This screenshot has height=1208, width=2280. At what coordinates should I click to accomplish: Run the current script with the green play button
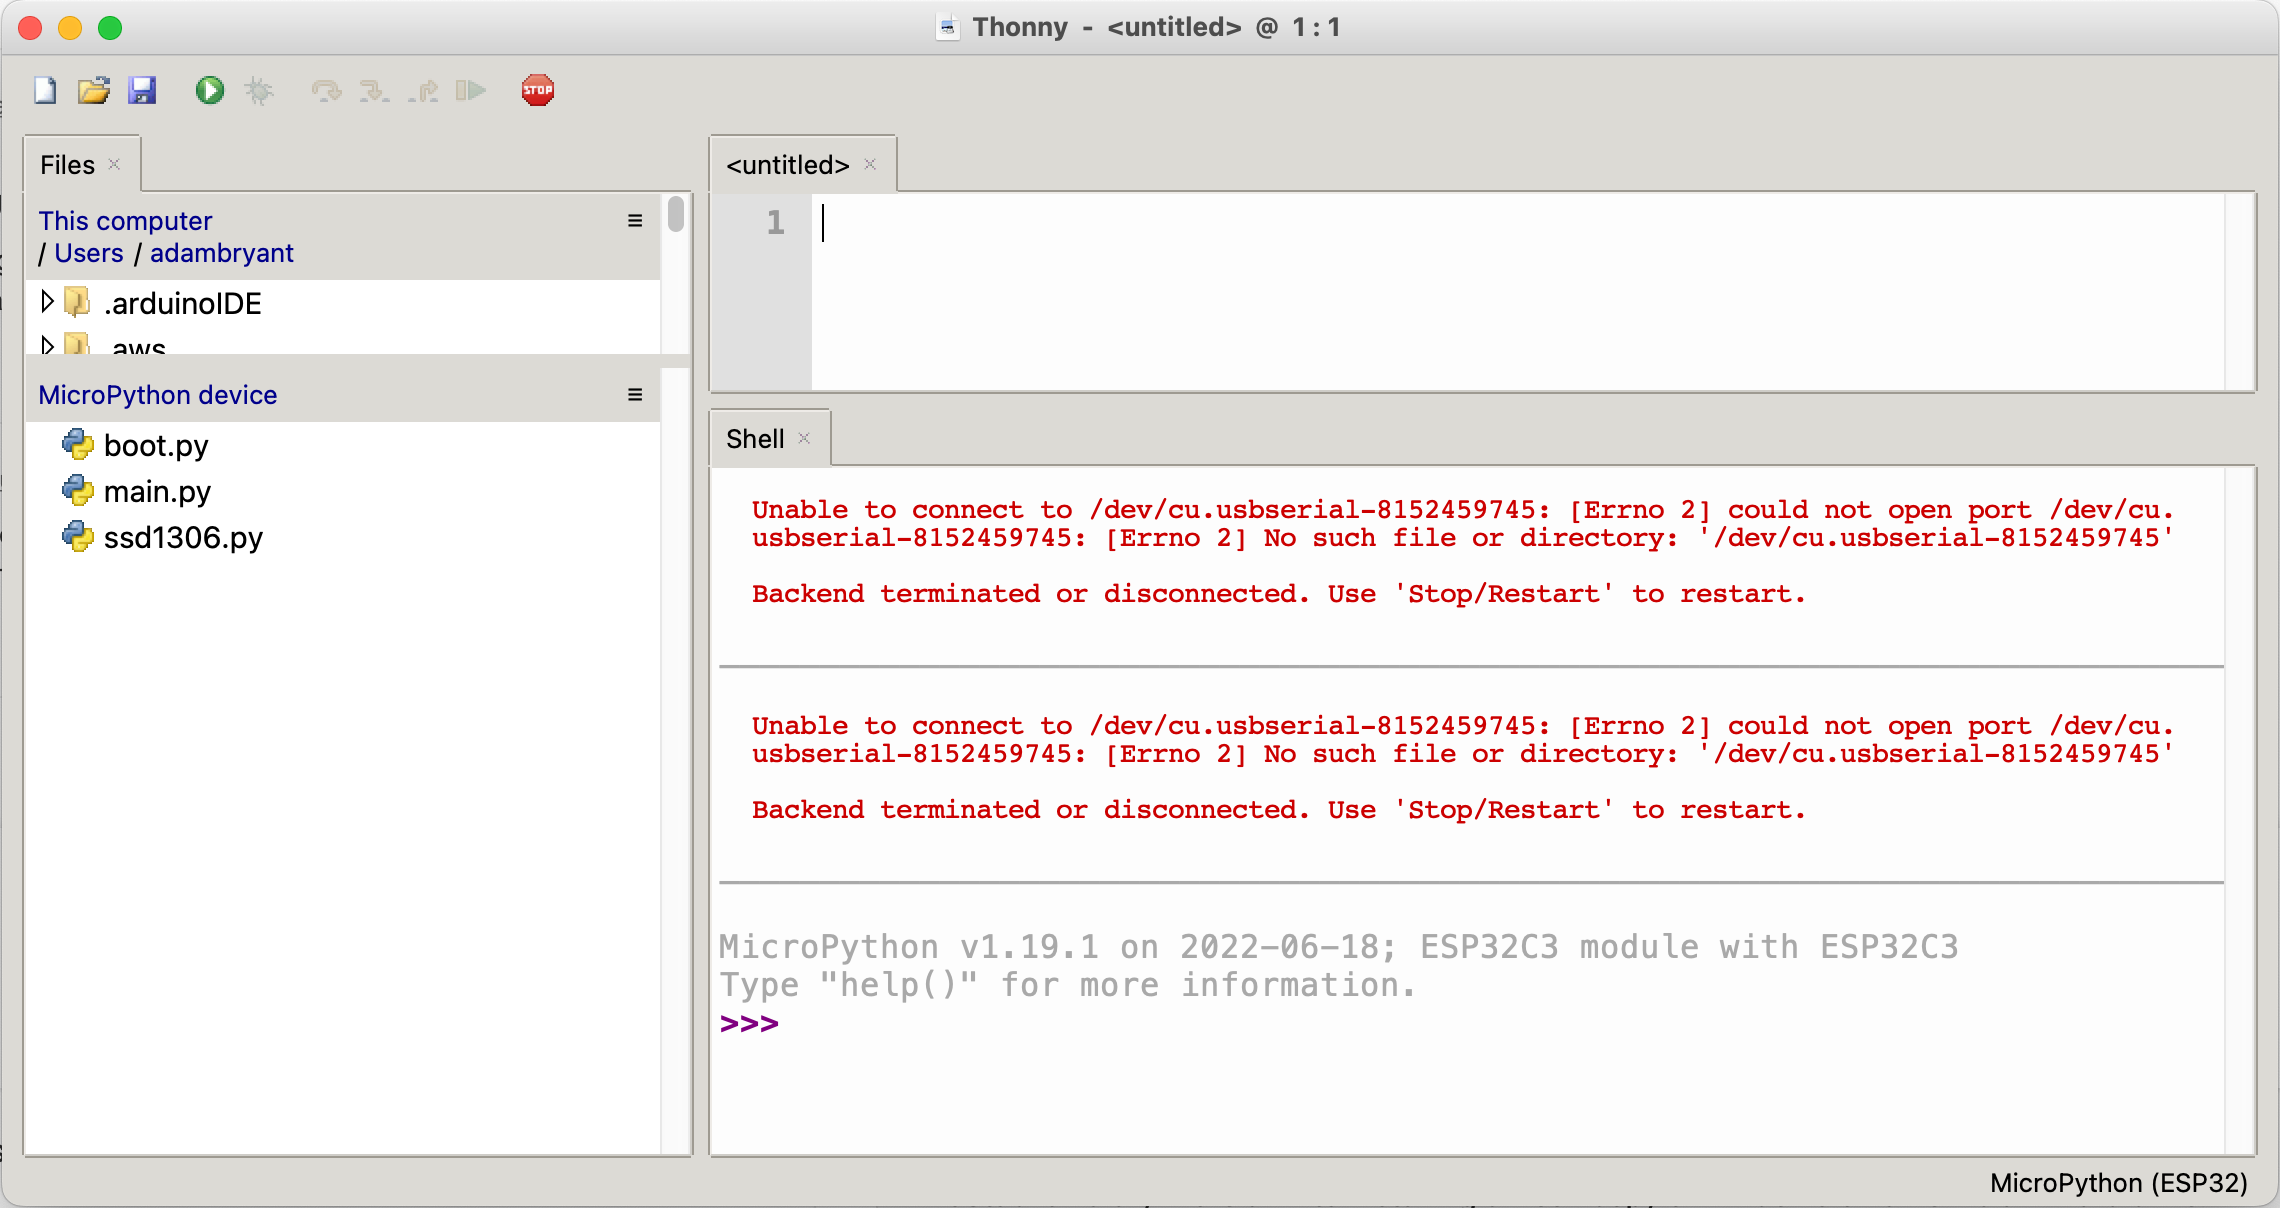210,91
